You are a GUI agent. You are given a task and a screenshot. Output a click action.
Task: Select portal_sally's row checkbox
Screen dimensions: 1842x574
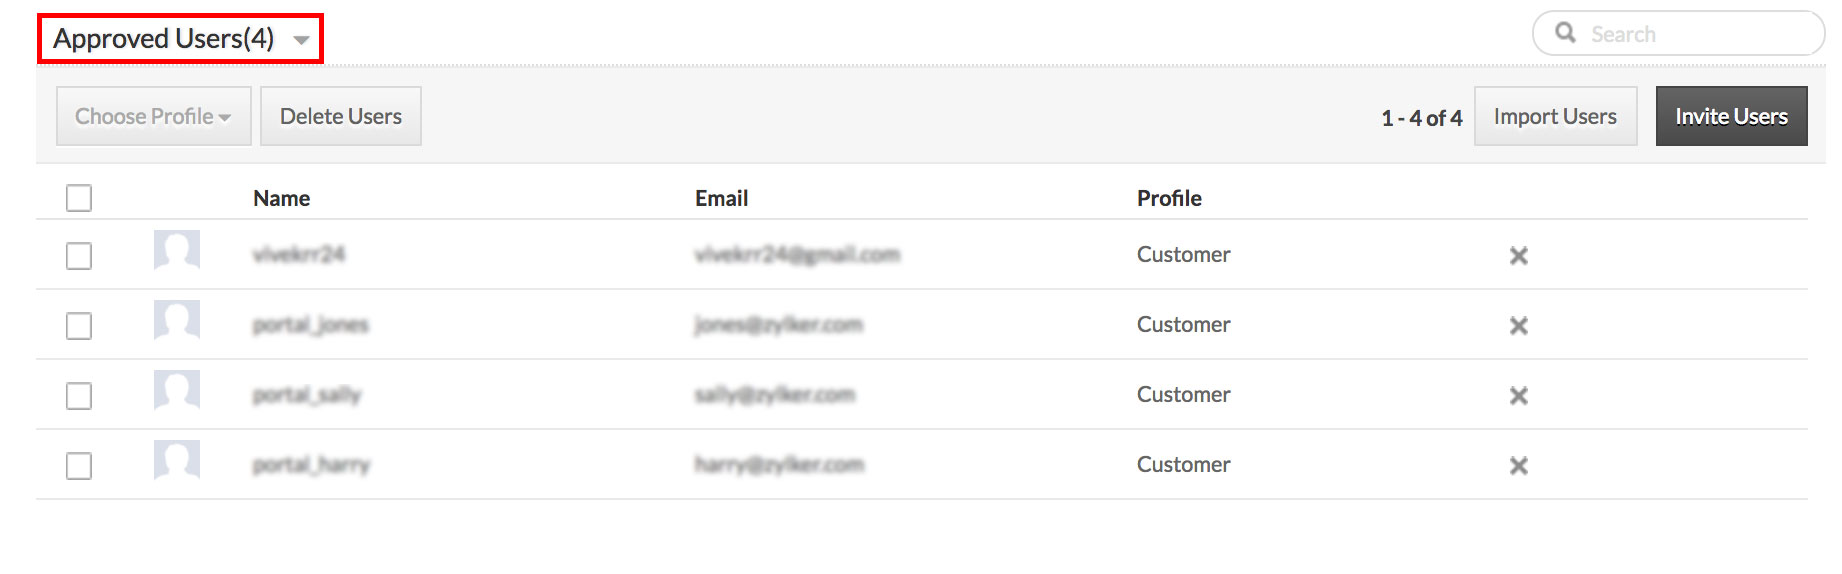[x=79, y=396]
